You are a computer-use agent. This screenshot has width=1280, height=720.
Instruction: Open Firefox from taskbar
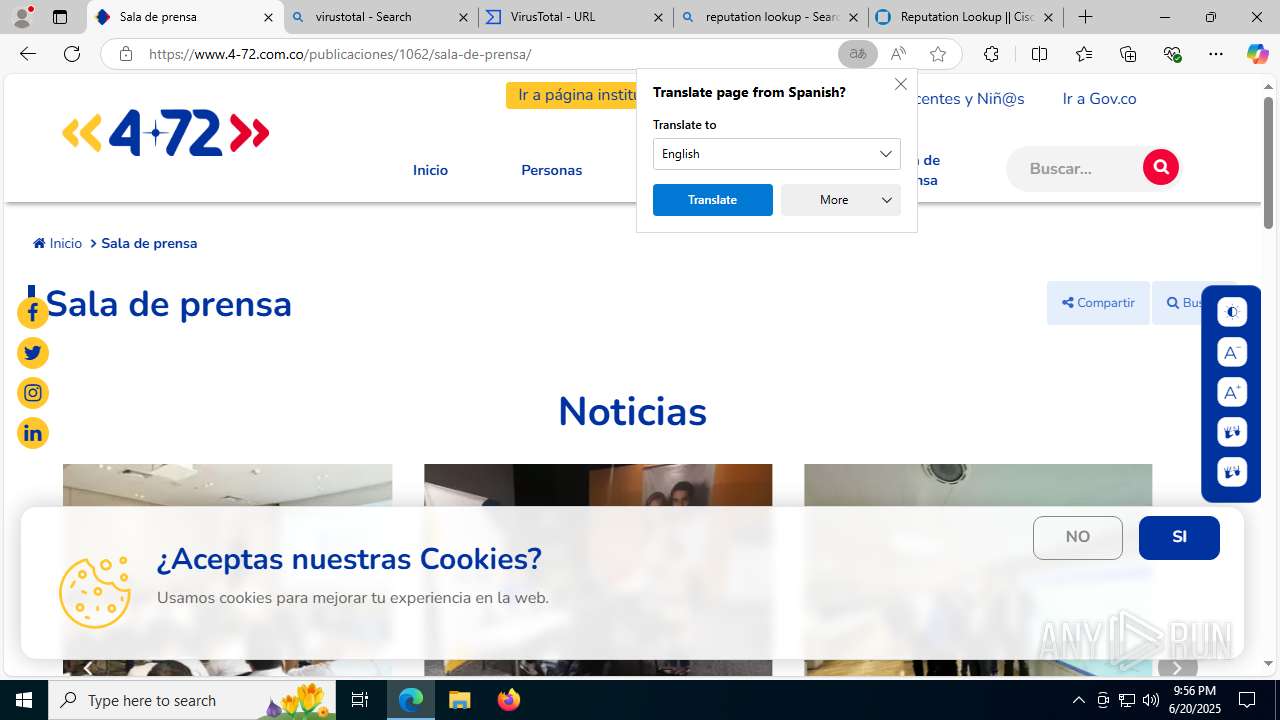pos(509,700)
